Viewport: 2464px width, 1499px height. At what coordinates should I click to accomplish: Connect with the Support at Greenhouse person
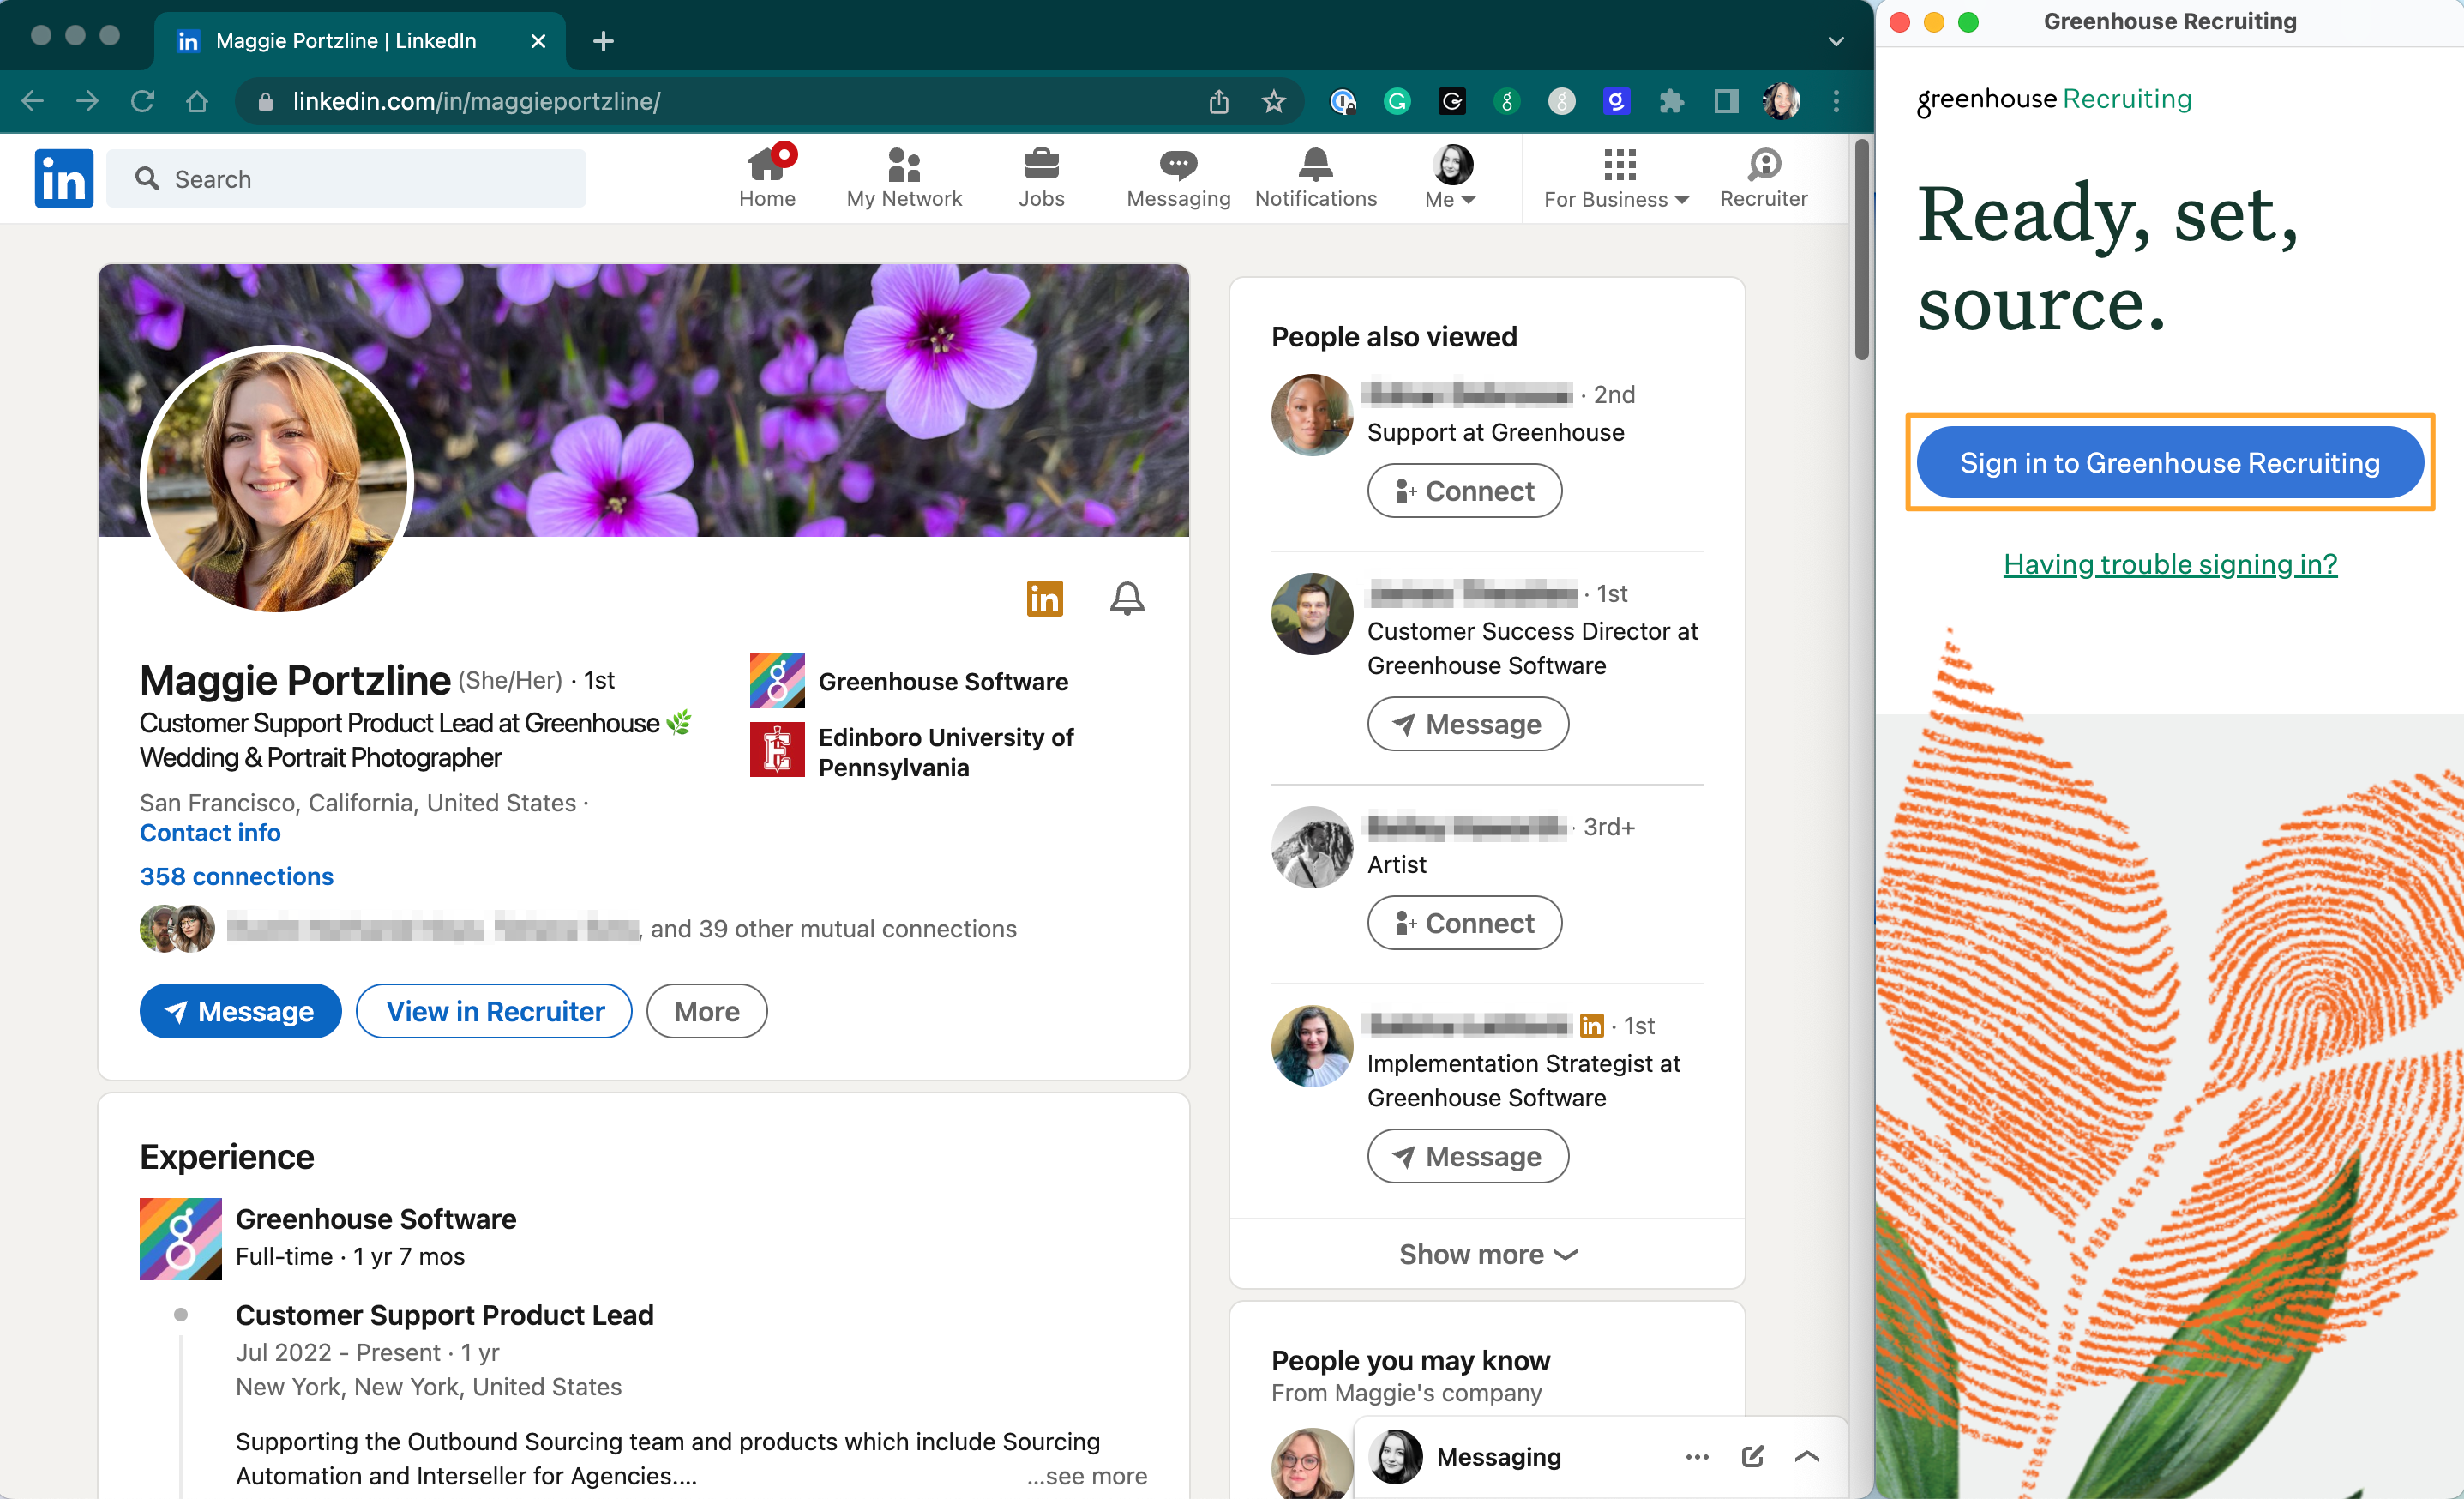(x=1464, y=490)
